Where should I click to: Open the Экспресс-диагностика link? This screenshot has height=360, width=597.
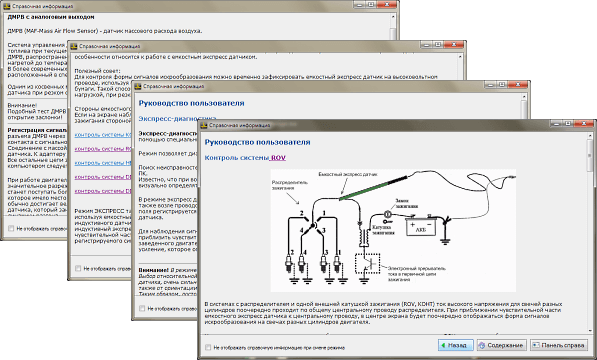pos(177,118)
